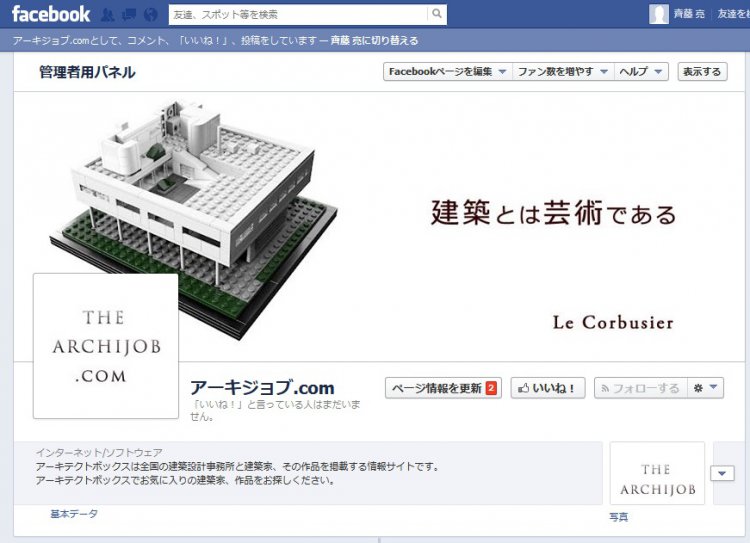This screenshot has width=750, height=543.
Task: Open the 写真 link
Action: click(618, 517)
